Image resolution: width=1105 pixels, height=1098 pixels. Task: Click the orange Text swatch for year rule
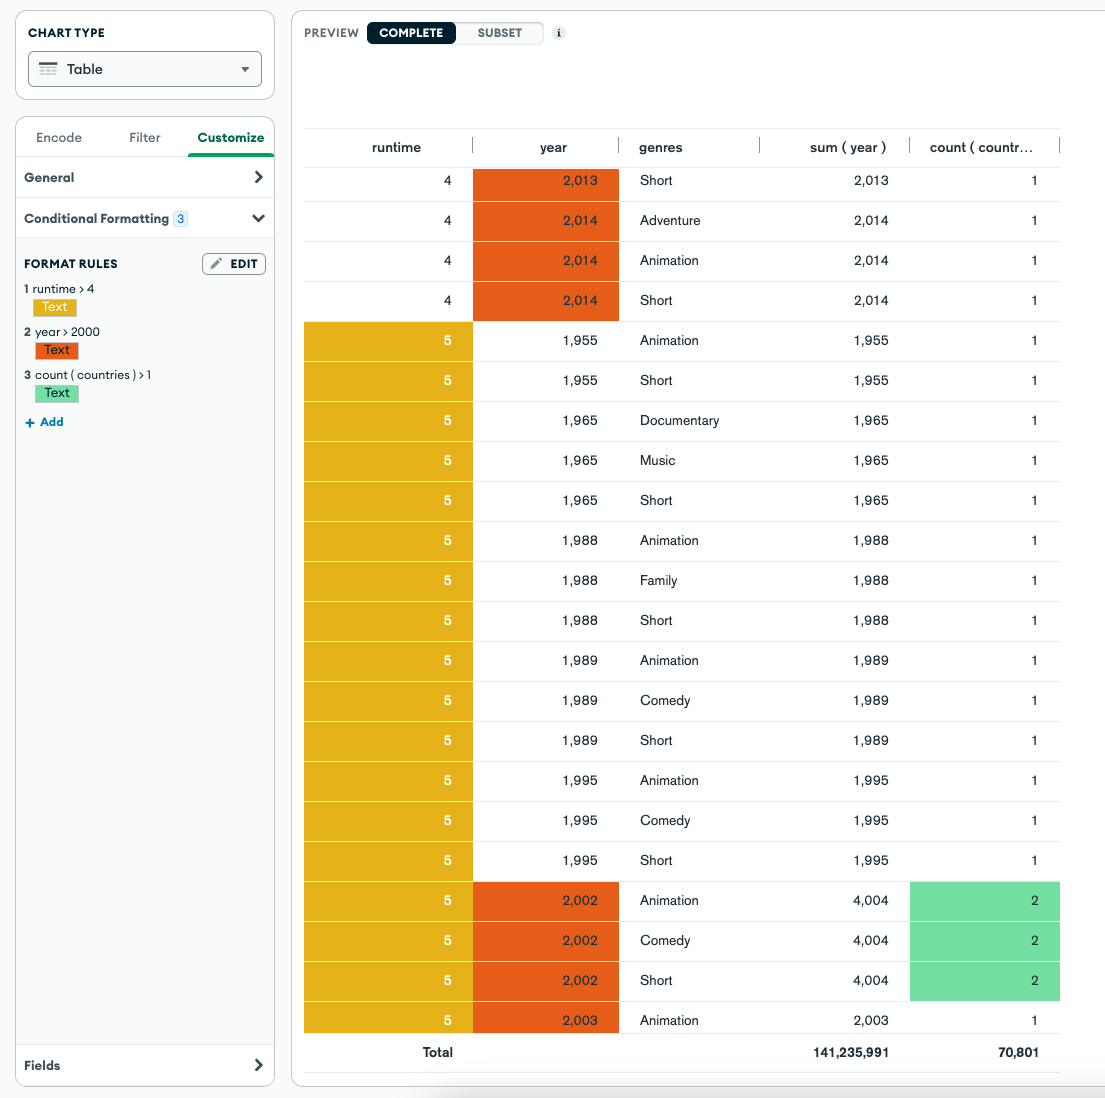[x=57, y=351]
